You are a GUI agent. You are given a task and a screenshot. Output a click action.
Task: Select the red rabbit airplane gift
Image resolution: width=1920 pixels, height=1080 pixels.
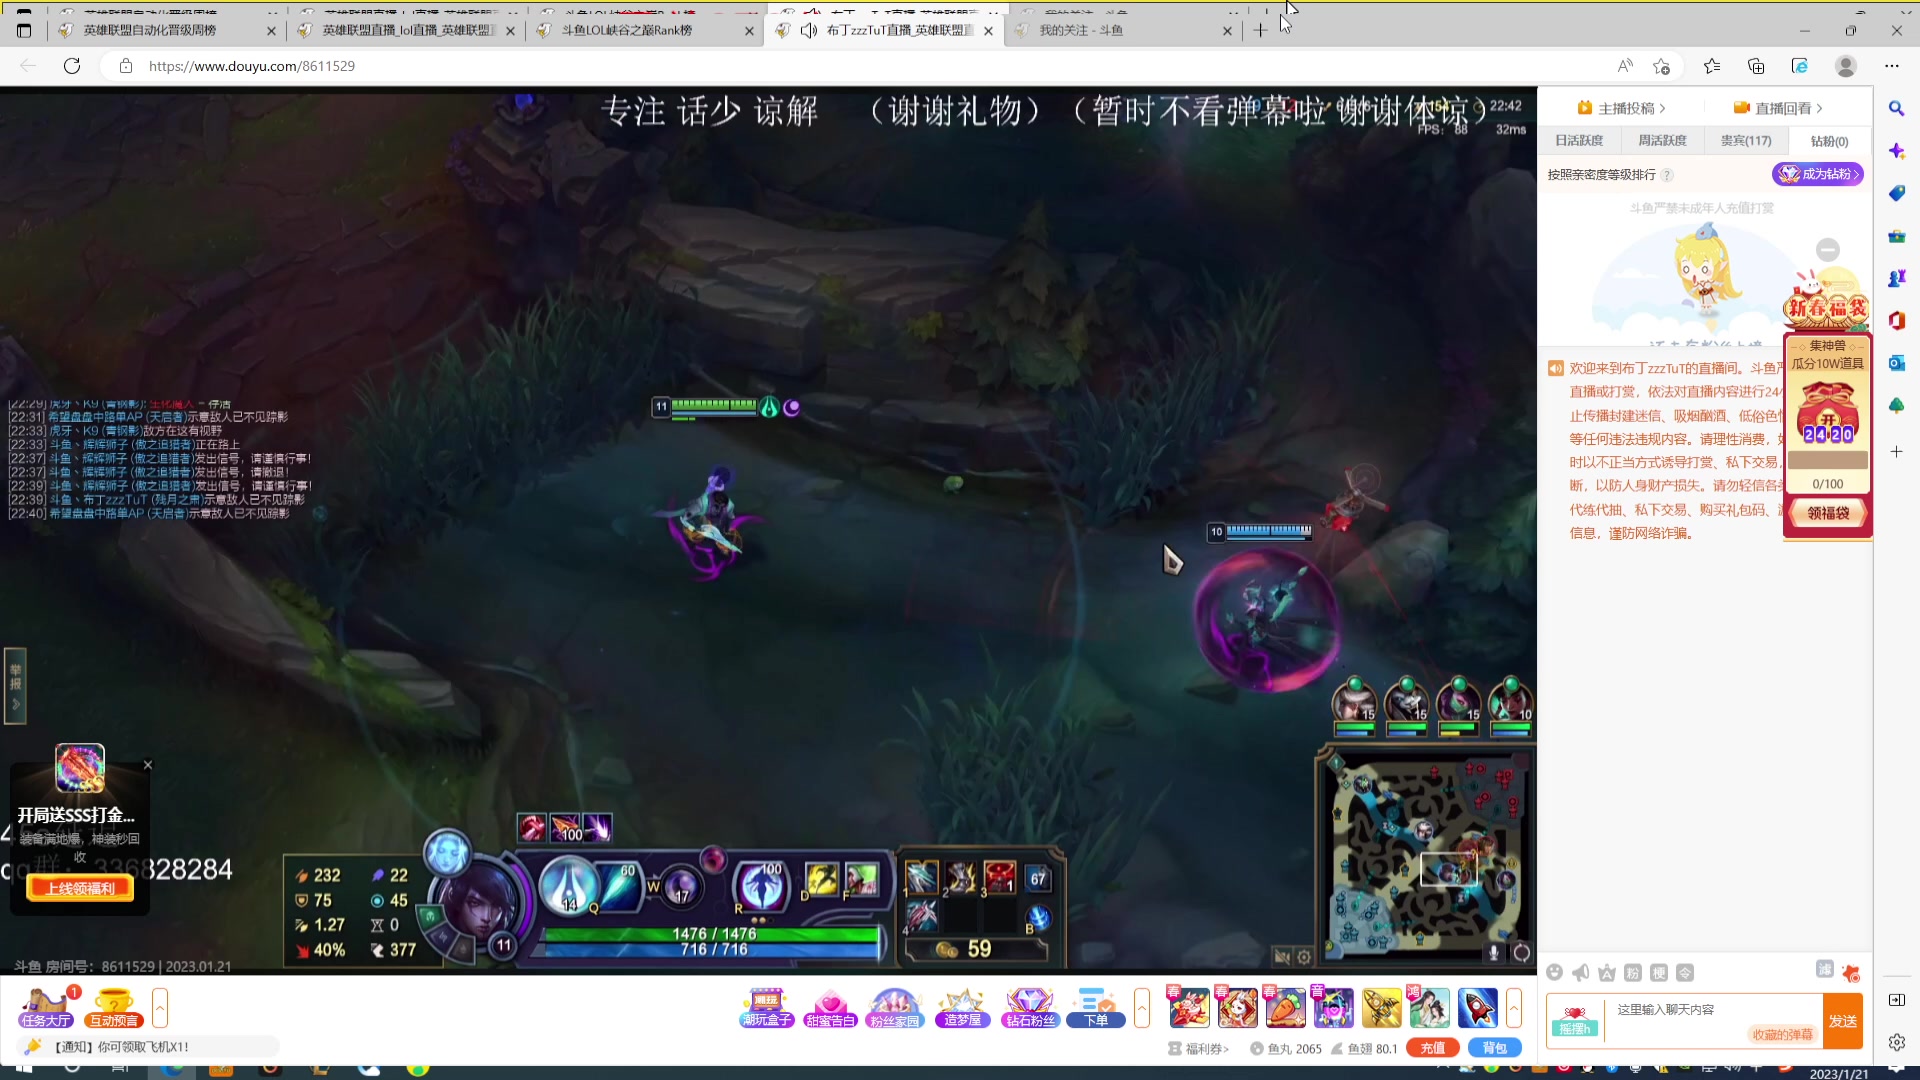(x=1189, y=1008)
